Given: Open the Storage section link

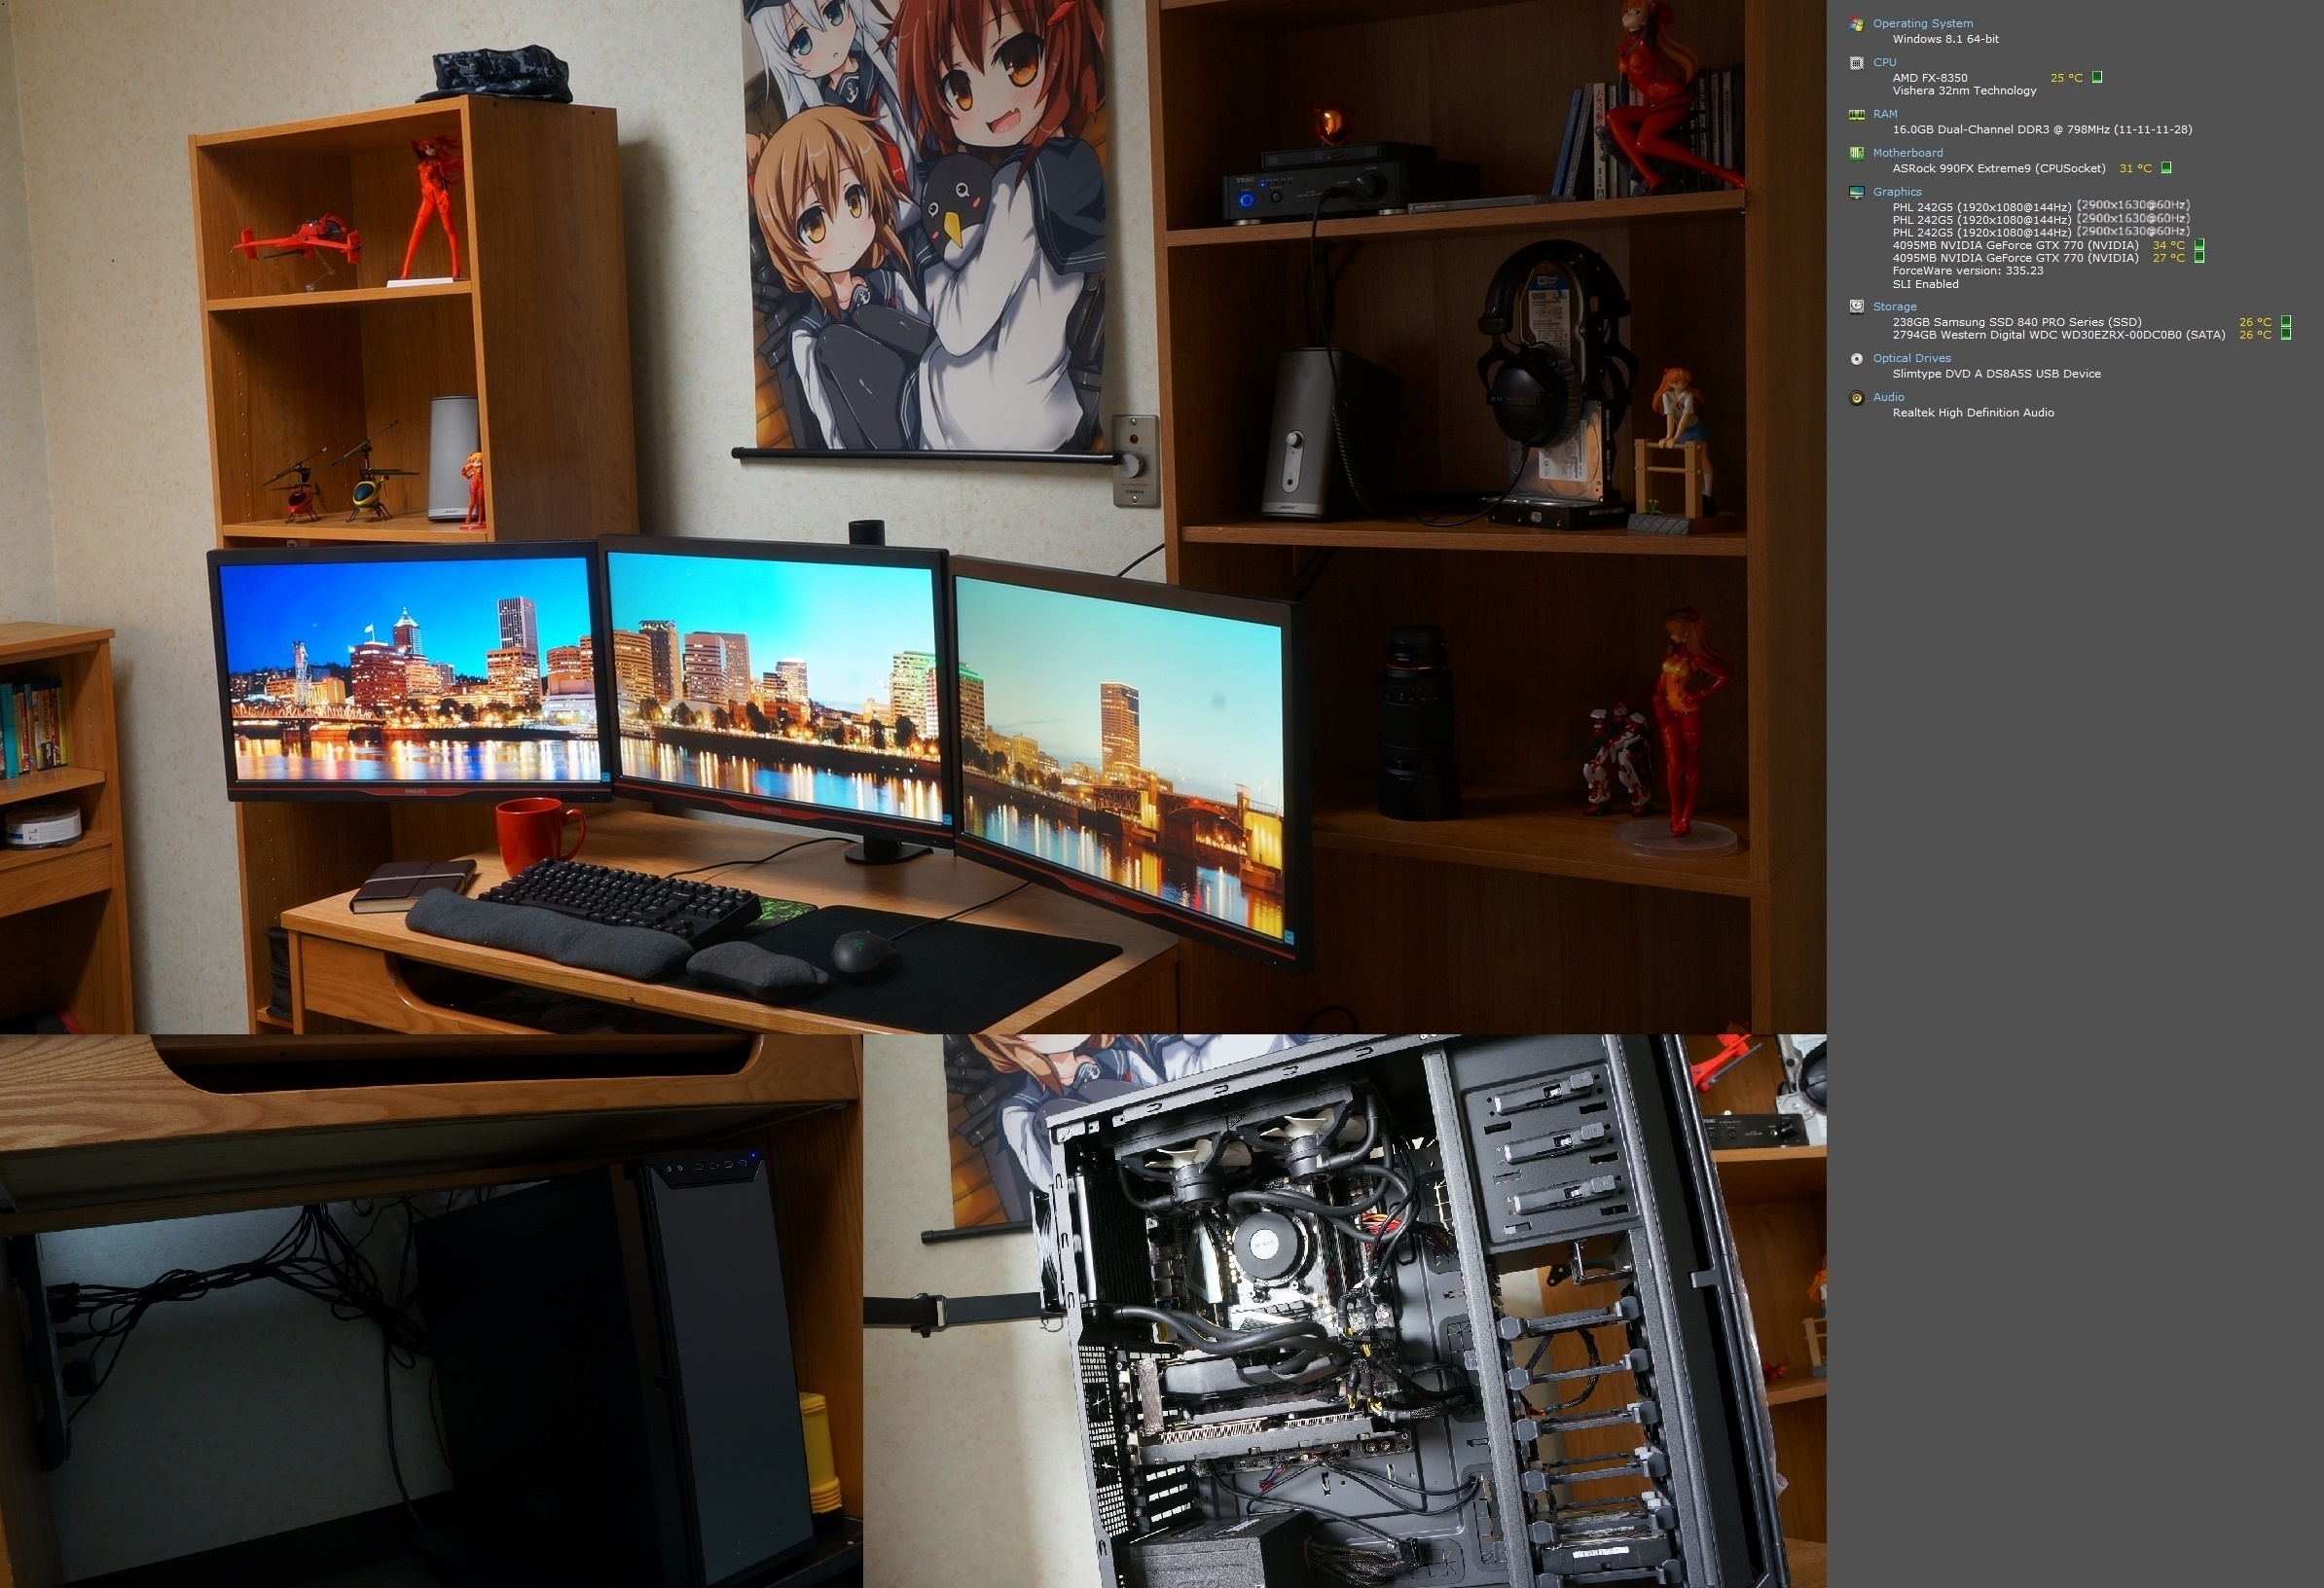Looking at the screenshot, I should coord(1894,307).
